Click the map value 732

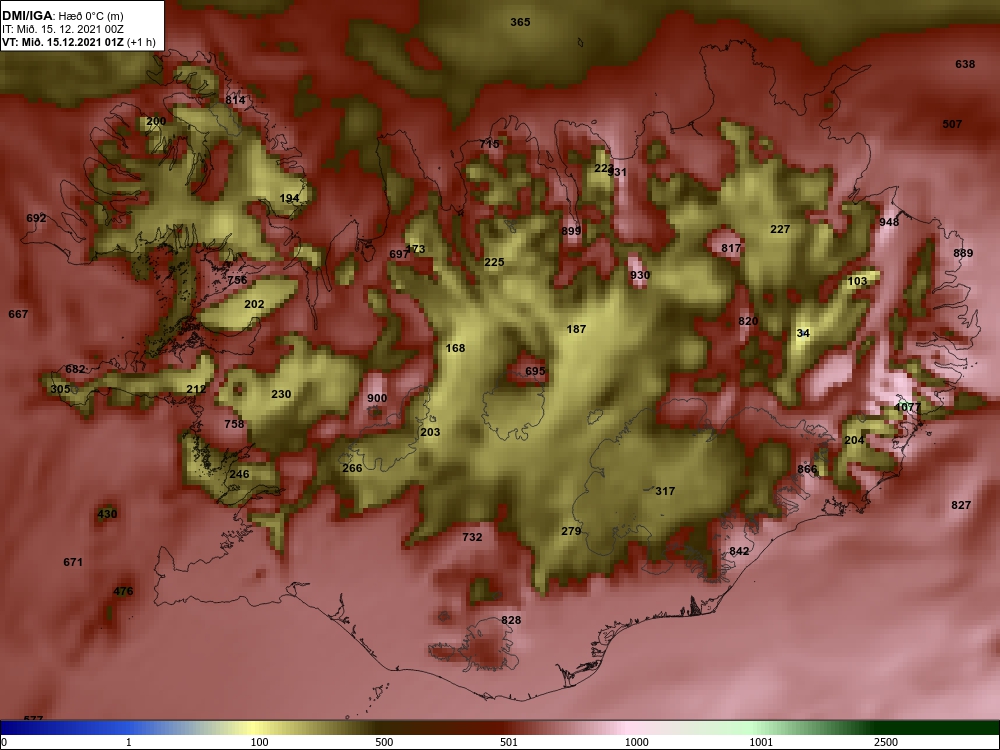pos(473,537)
